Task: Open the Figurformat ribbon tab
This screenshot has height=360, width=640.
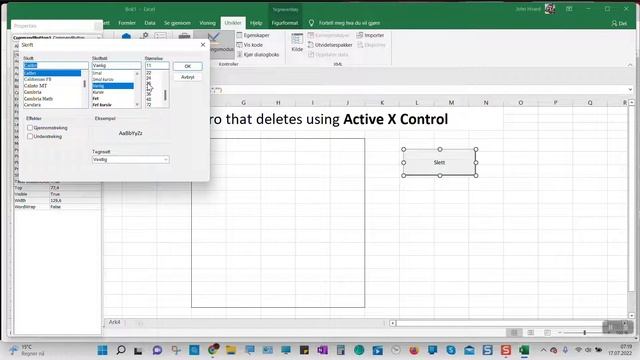Action: click(x=284, y=23)
